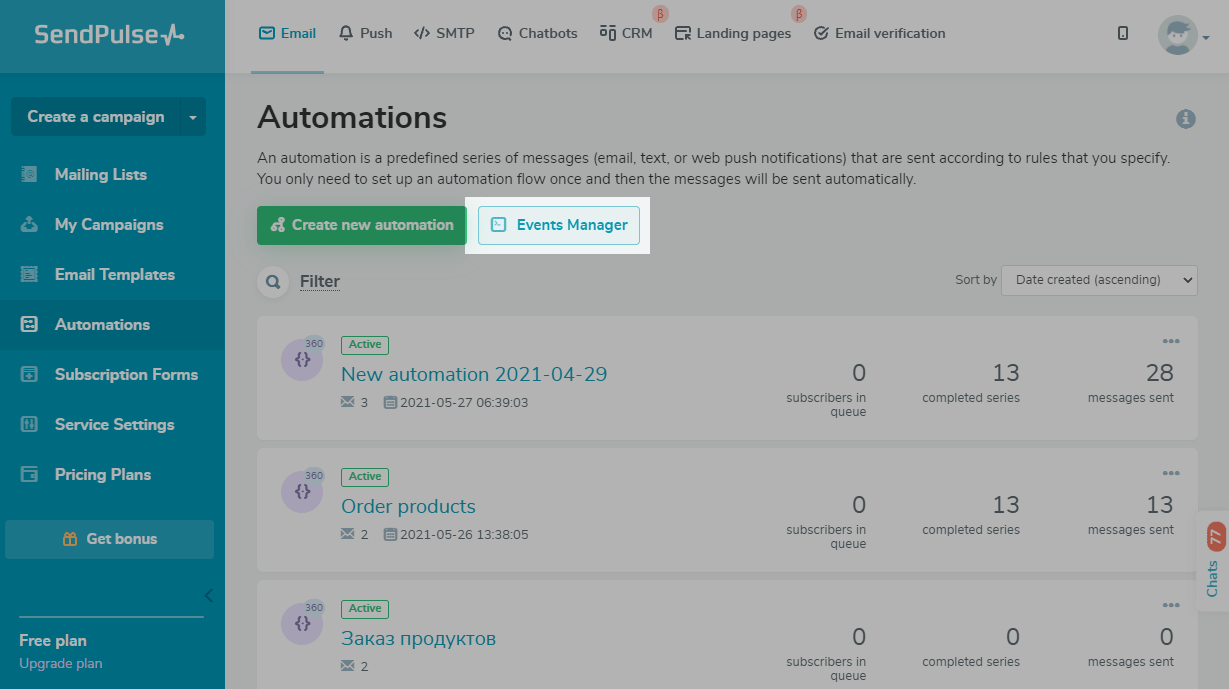The image size is (1229, 689).
Task: Open the Sort by dropdown
Action: coord(1099,280)
